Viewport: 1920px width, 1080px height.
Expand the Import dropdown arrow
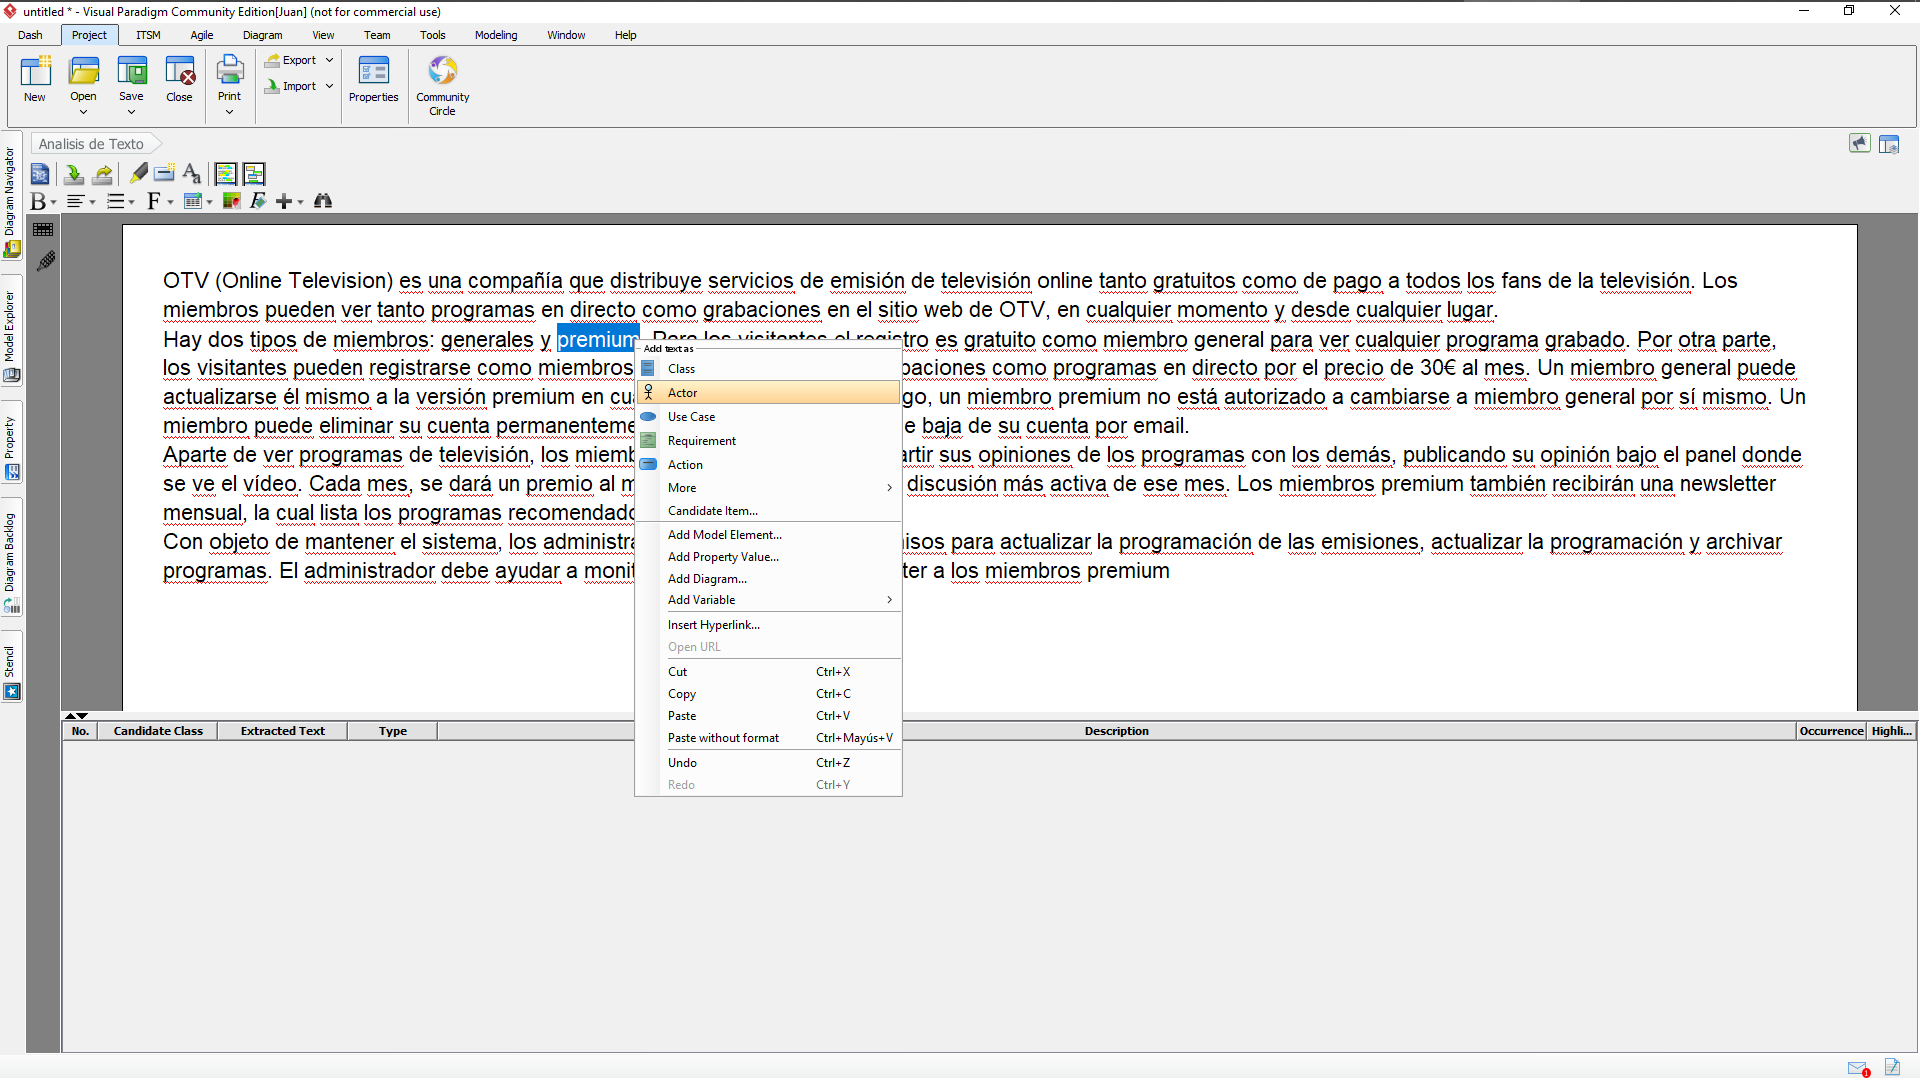point(329,86)
